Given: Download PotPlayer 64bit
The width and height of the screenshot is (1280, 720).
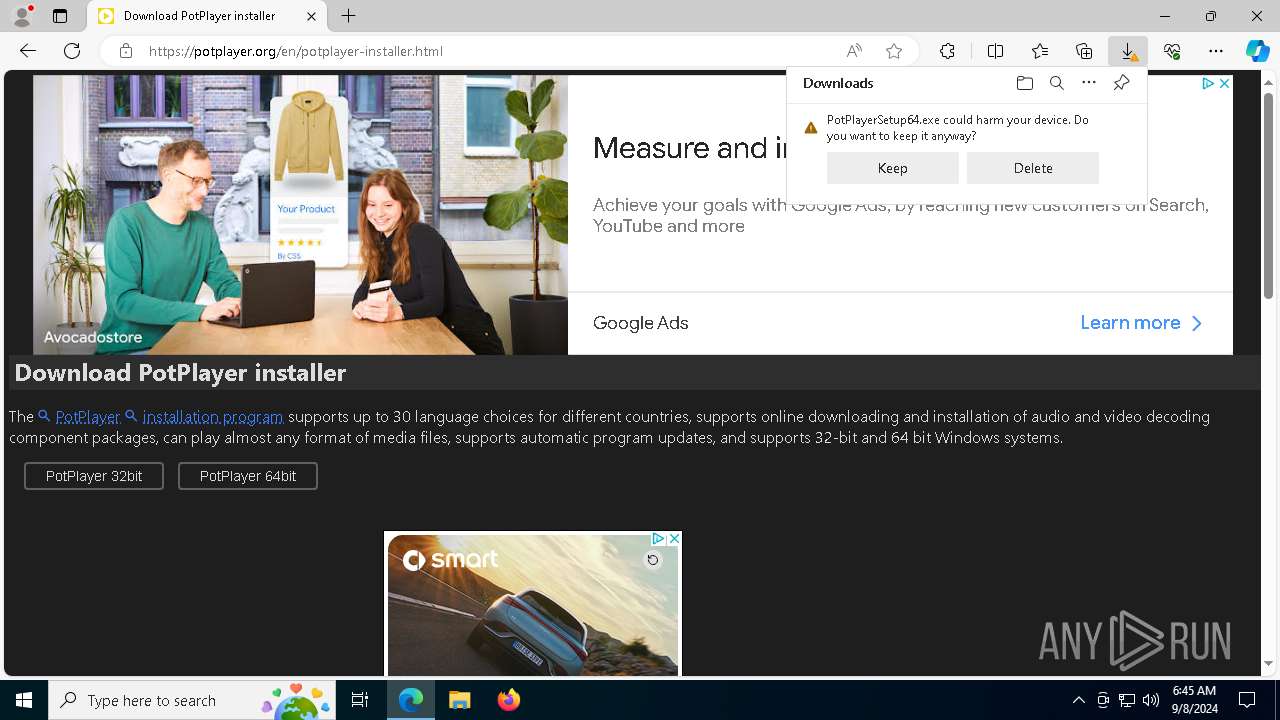Looking at the screenshot, I should click(248, 476).
